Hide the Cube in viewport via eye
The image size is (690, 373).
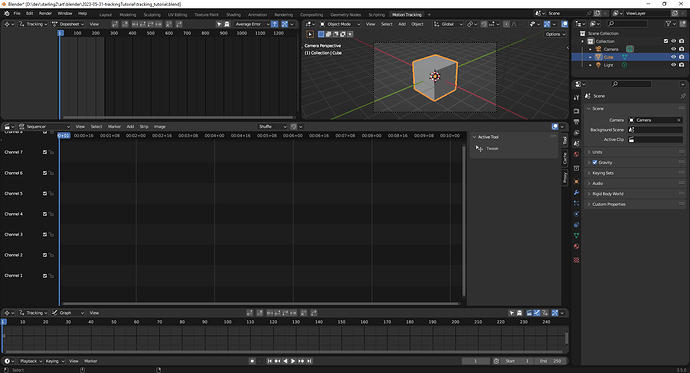(673, 57)
